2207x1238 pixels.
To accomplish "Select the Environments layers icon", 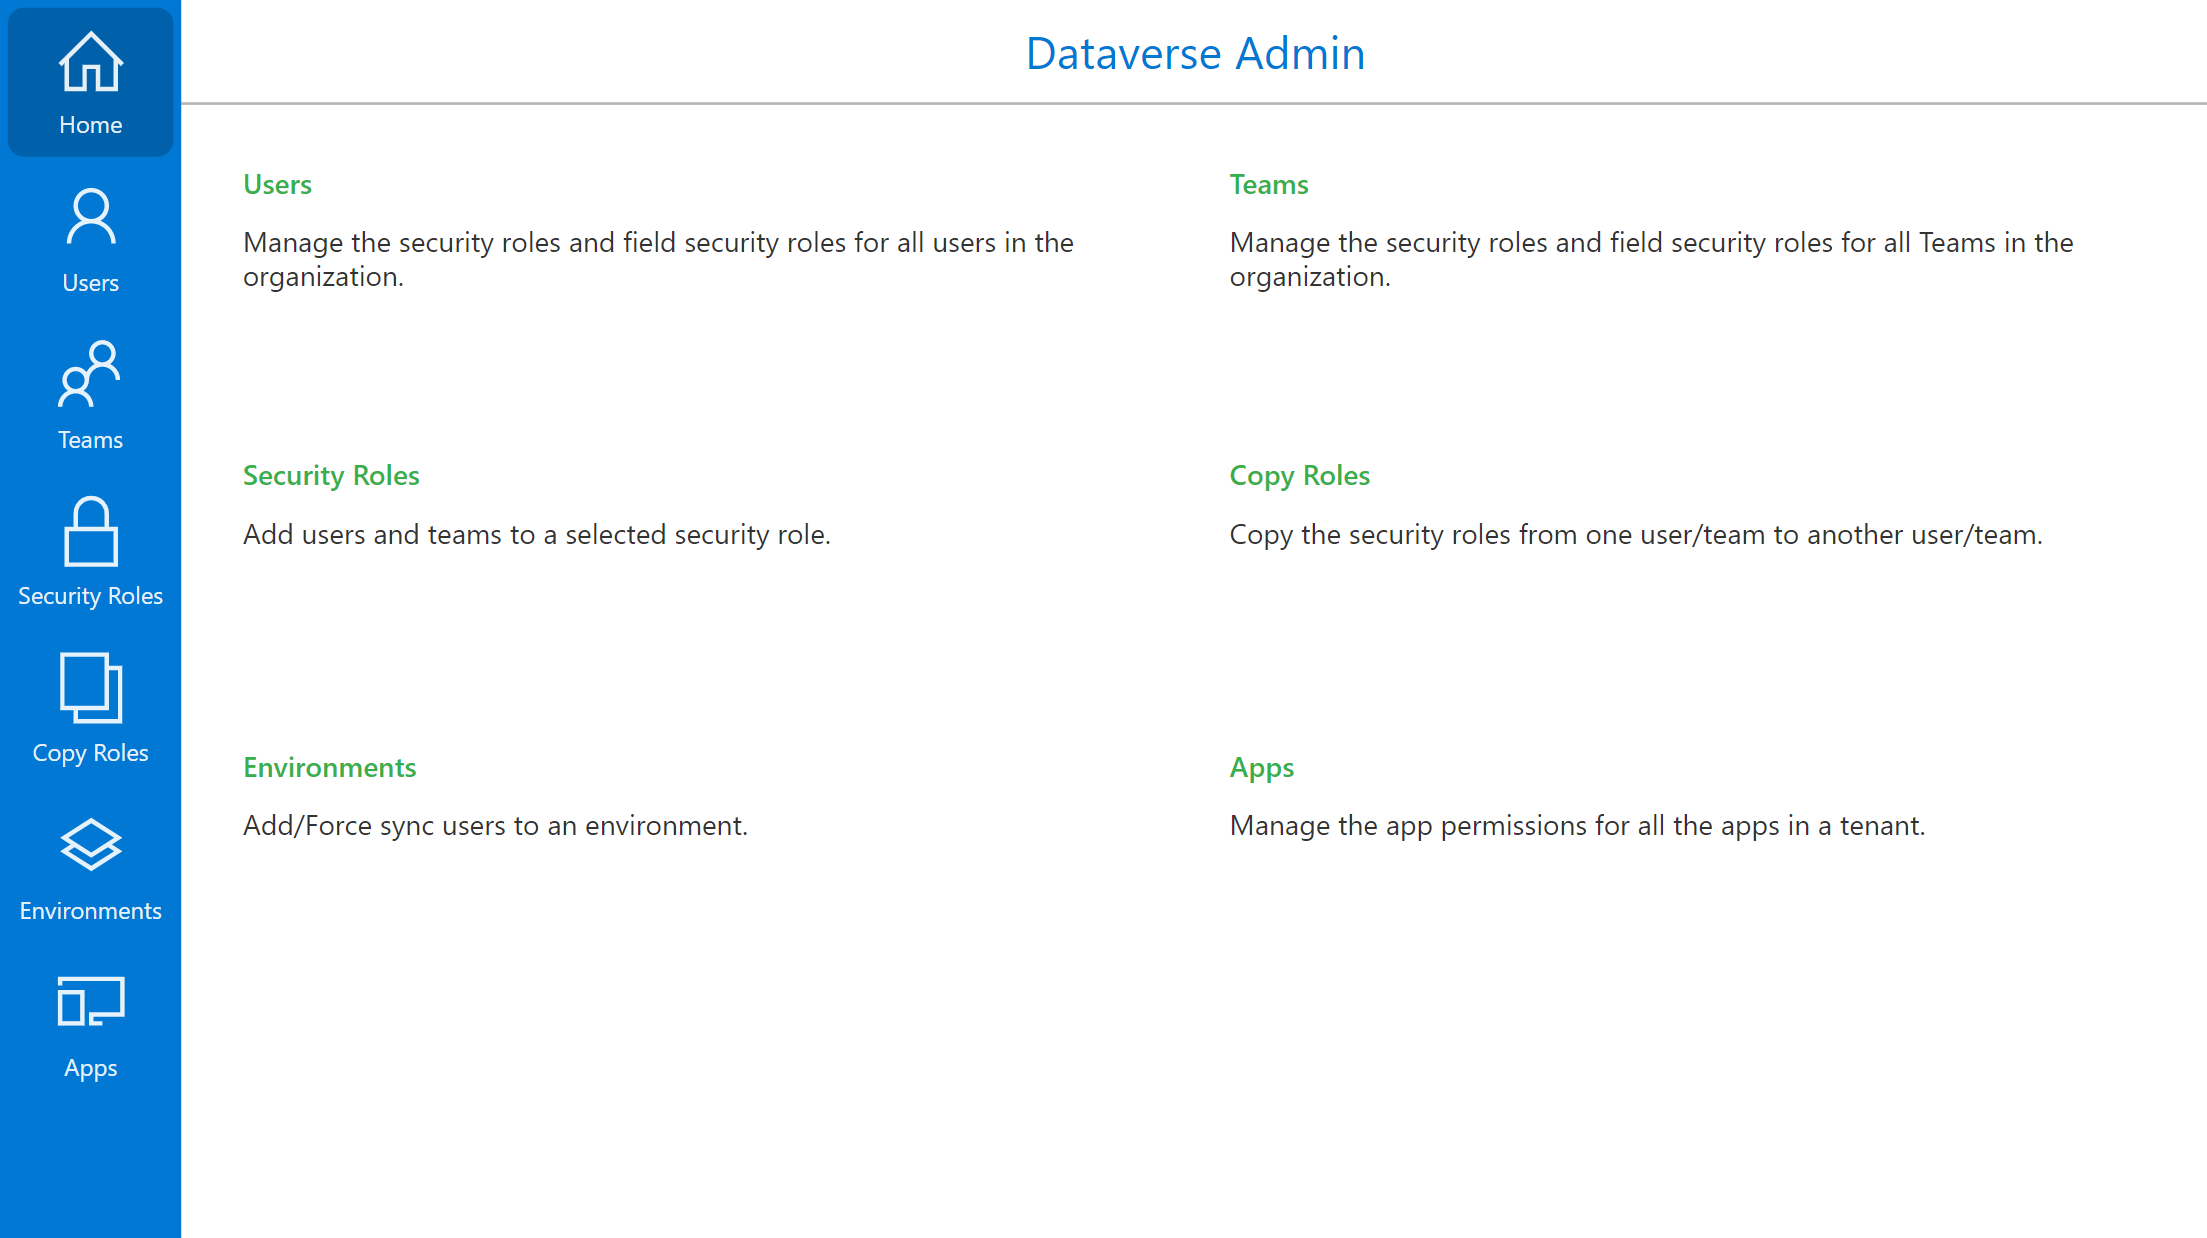I will (x=90, y=845).
